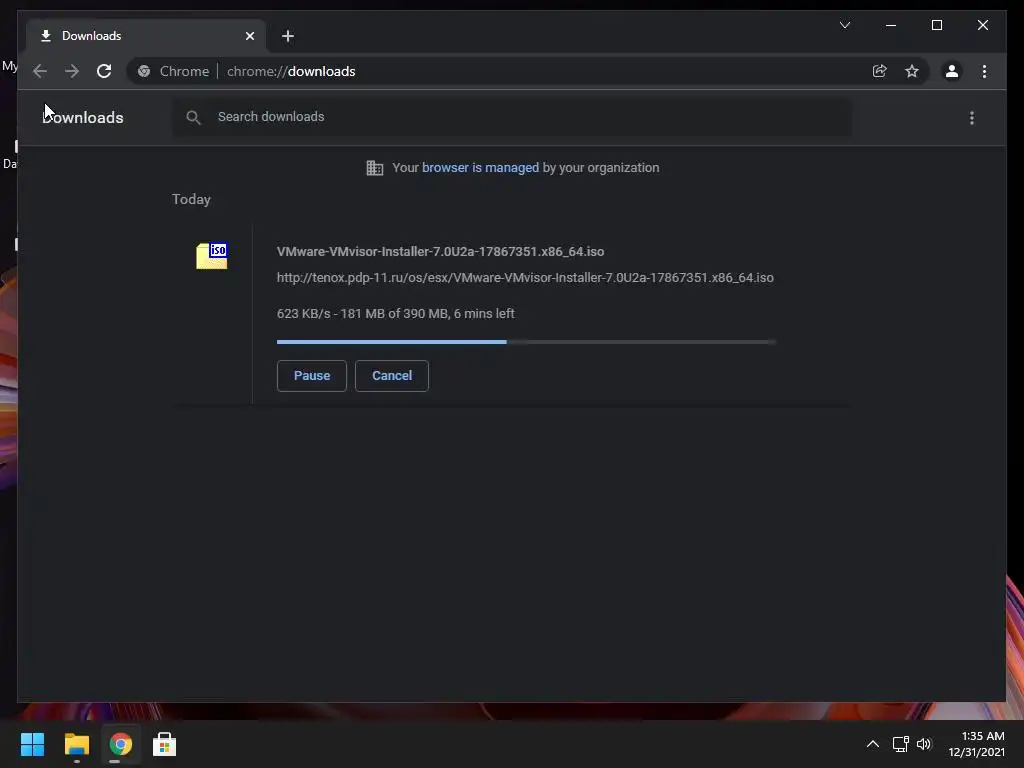Click the back navigation arrow
Image resolution: width=1024 pixels, height=768 pixels.
[x=40, y=71]
